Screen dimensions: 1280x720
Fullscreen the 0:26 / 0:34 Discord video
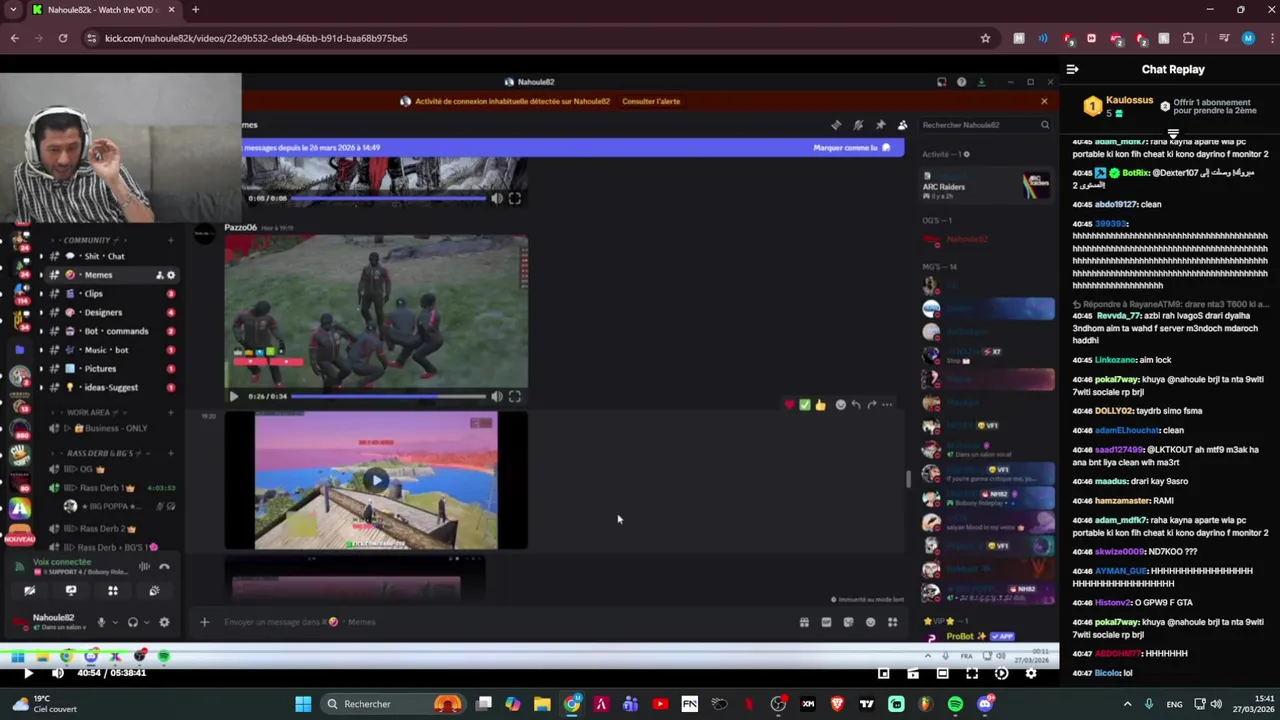tap(514, 397)
